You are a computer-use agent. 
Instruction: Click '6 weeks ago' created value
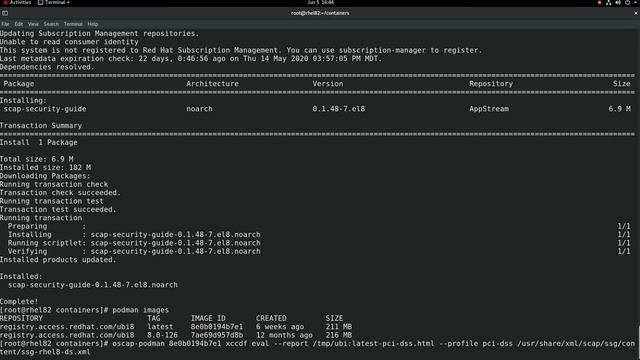(280, 327)
